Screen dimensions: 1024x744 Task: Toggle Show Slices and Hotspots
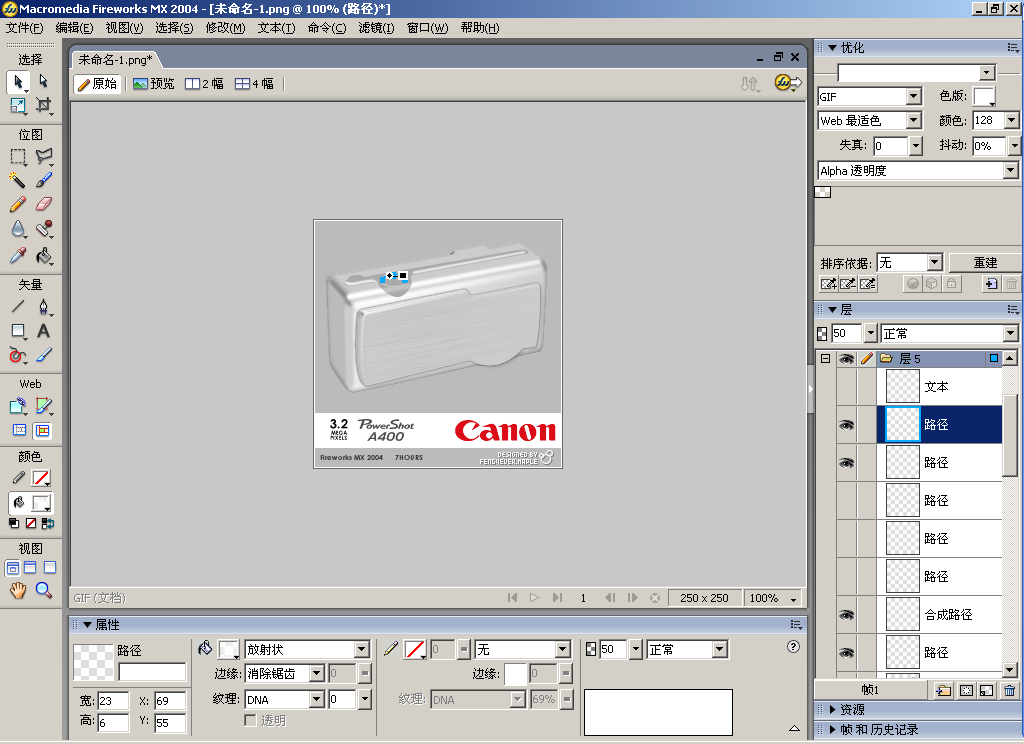42,430
